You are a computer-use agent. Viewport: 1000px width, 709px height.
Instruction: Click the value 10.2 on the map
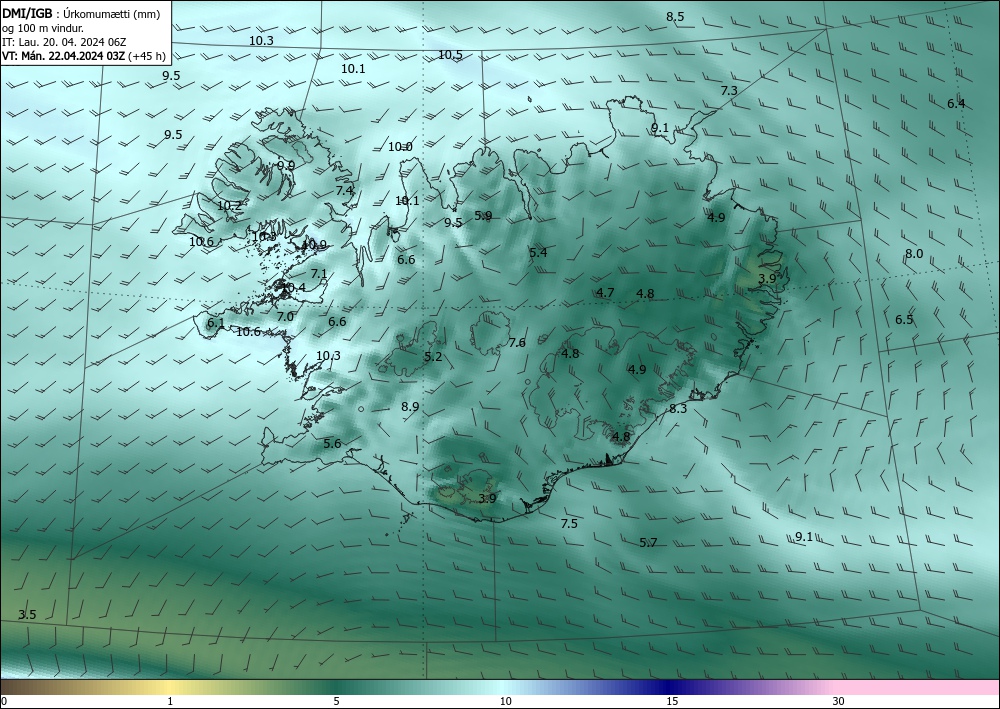(x=230, y=206)
